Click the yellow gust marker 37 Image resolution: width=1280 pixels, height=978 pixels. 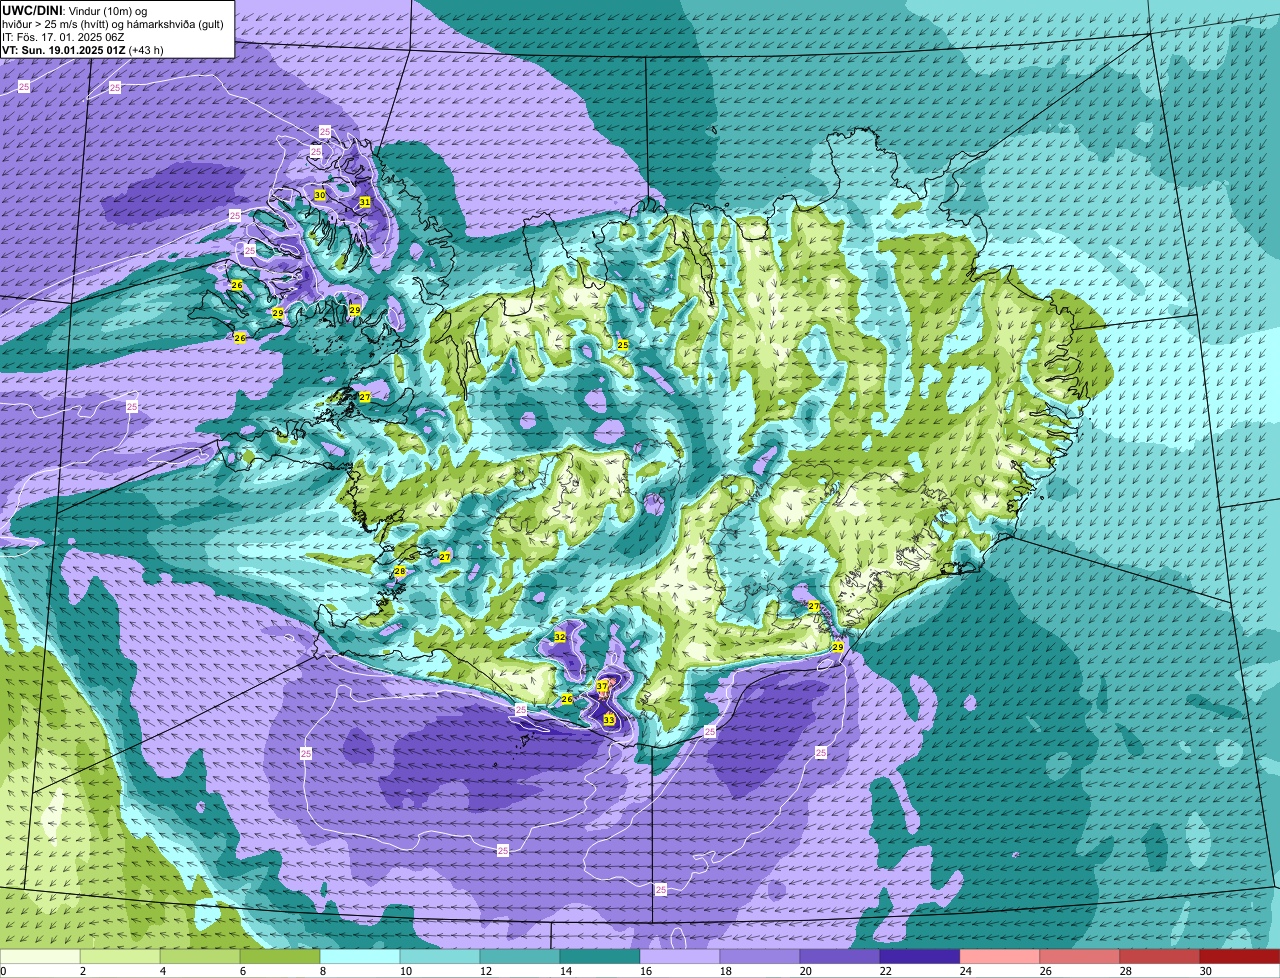tap(602, 686)
